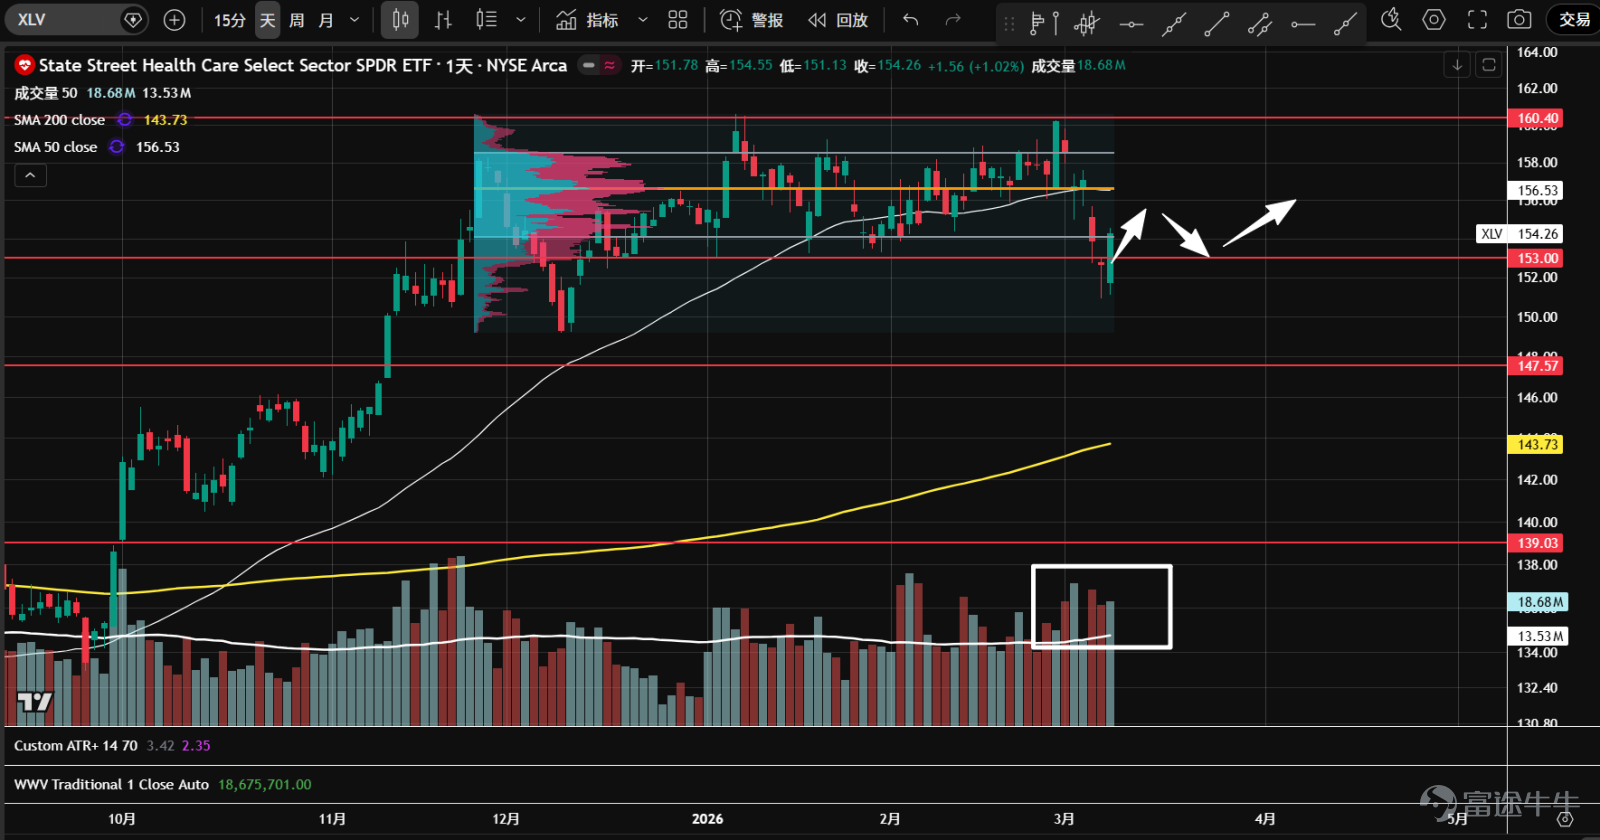Viewport: 1600px width, 840px height.
Task: Select the candlestick pattern drawing tool
Action: coord(1087,22)
